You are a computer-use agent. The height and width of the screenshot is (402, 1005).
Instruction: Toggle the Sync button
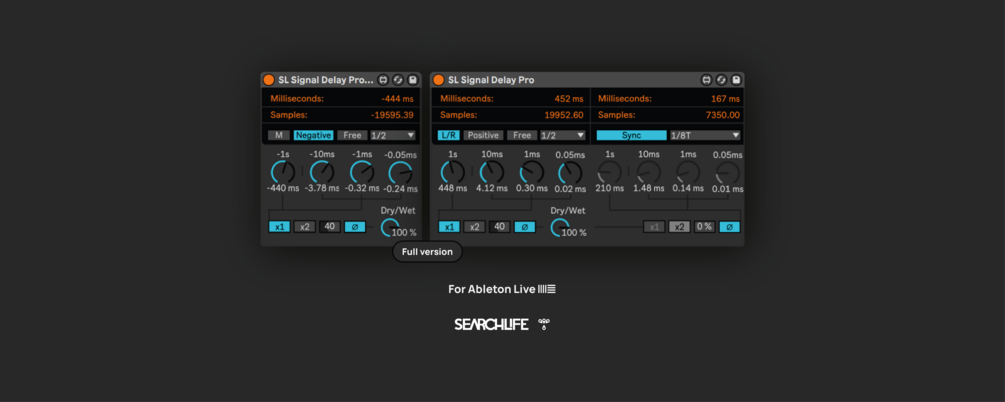pyautogui.click(x=631, y=135)
